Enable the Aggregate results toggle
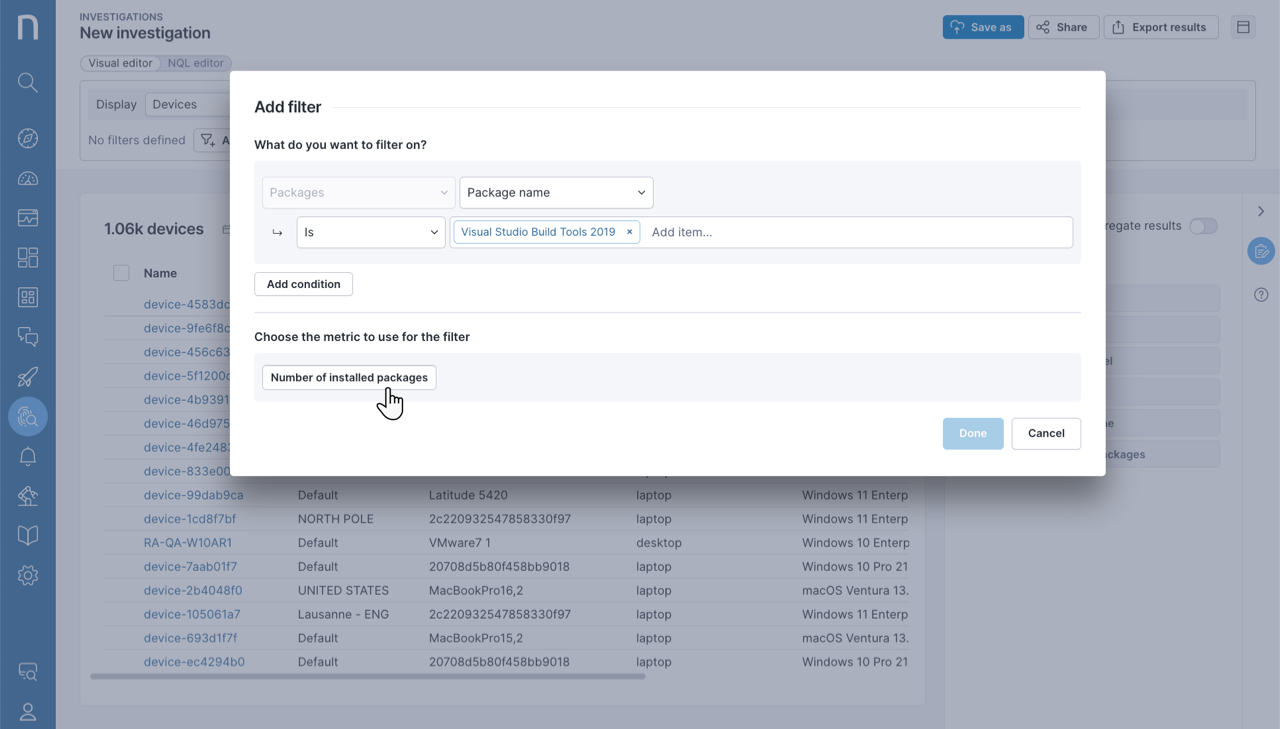The height and width of the screenshot is (729, 1280). (x=1203, y=226)
